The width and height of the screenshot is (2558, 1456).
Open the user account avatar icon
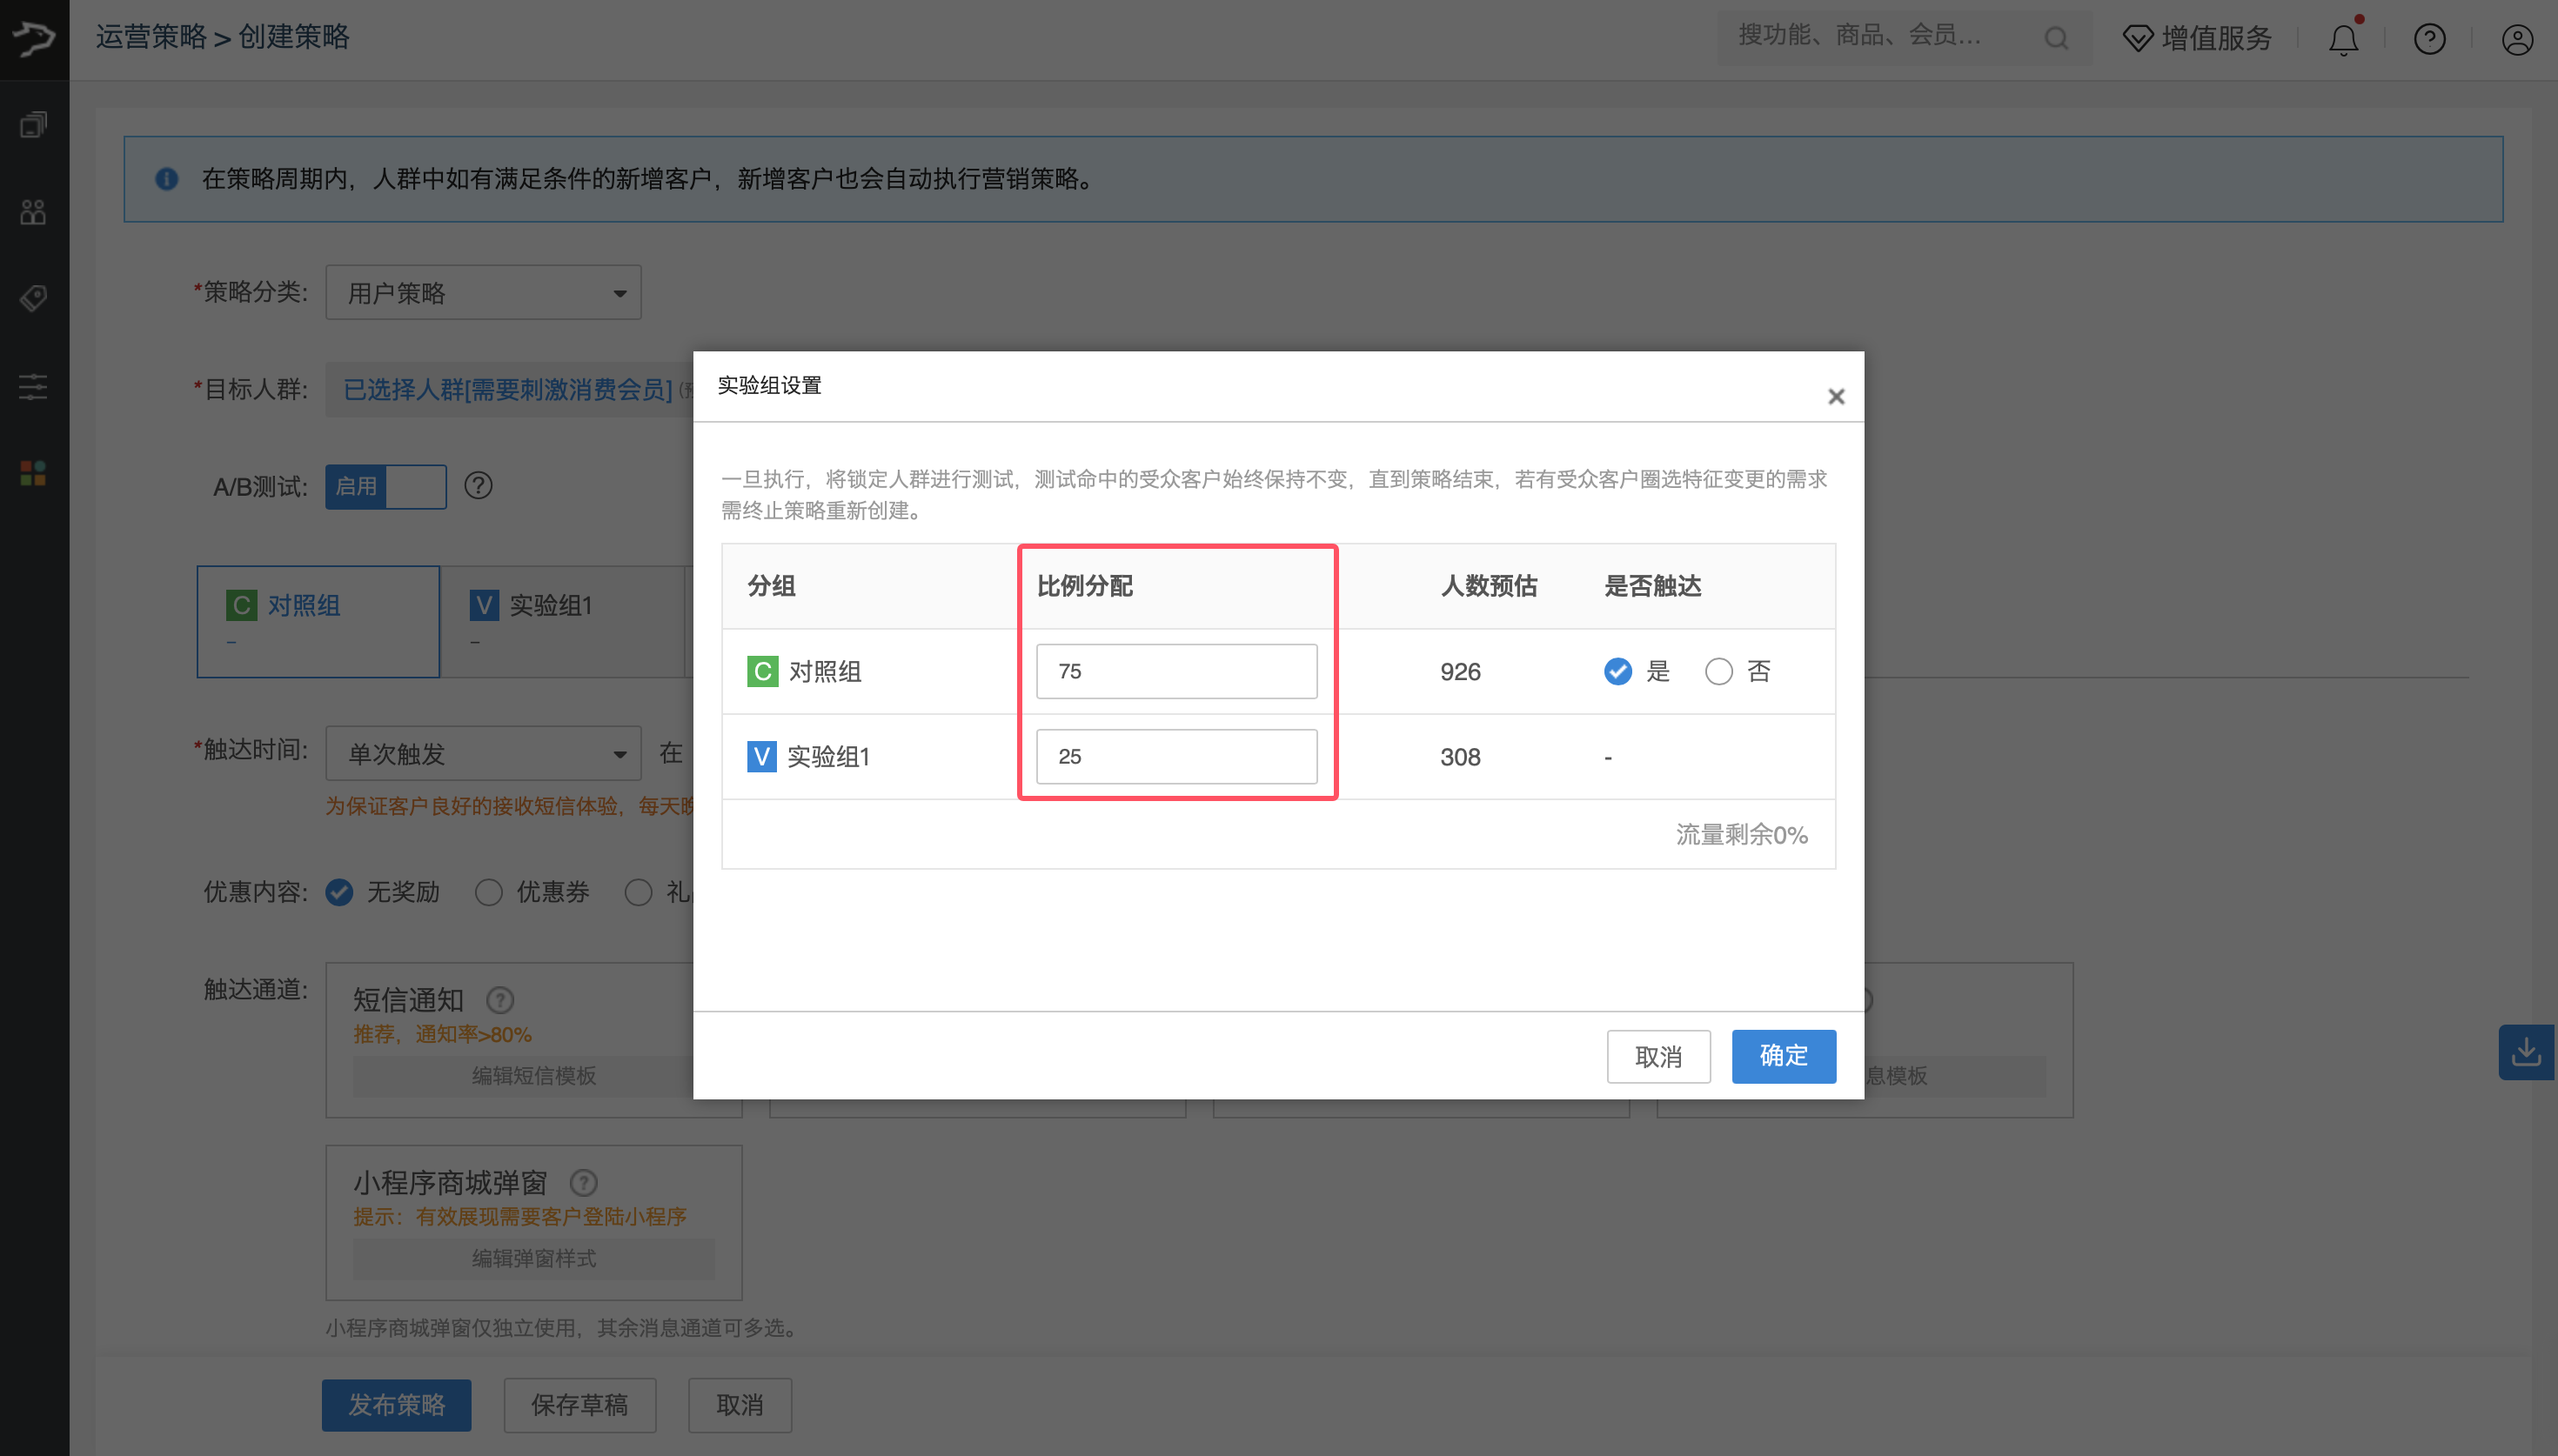pyautogui.click(x=2516, y=39)
